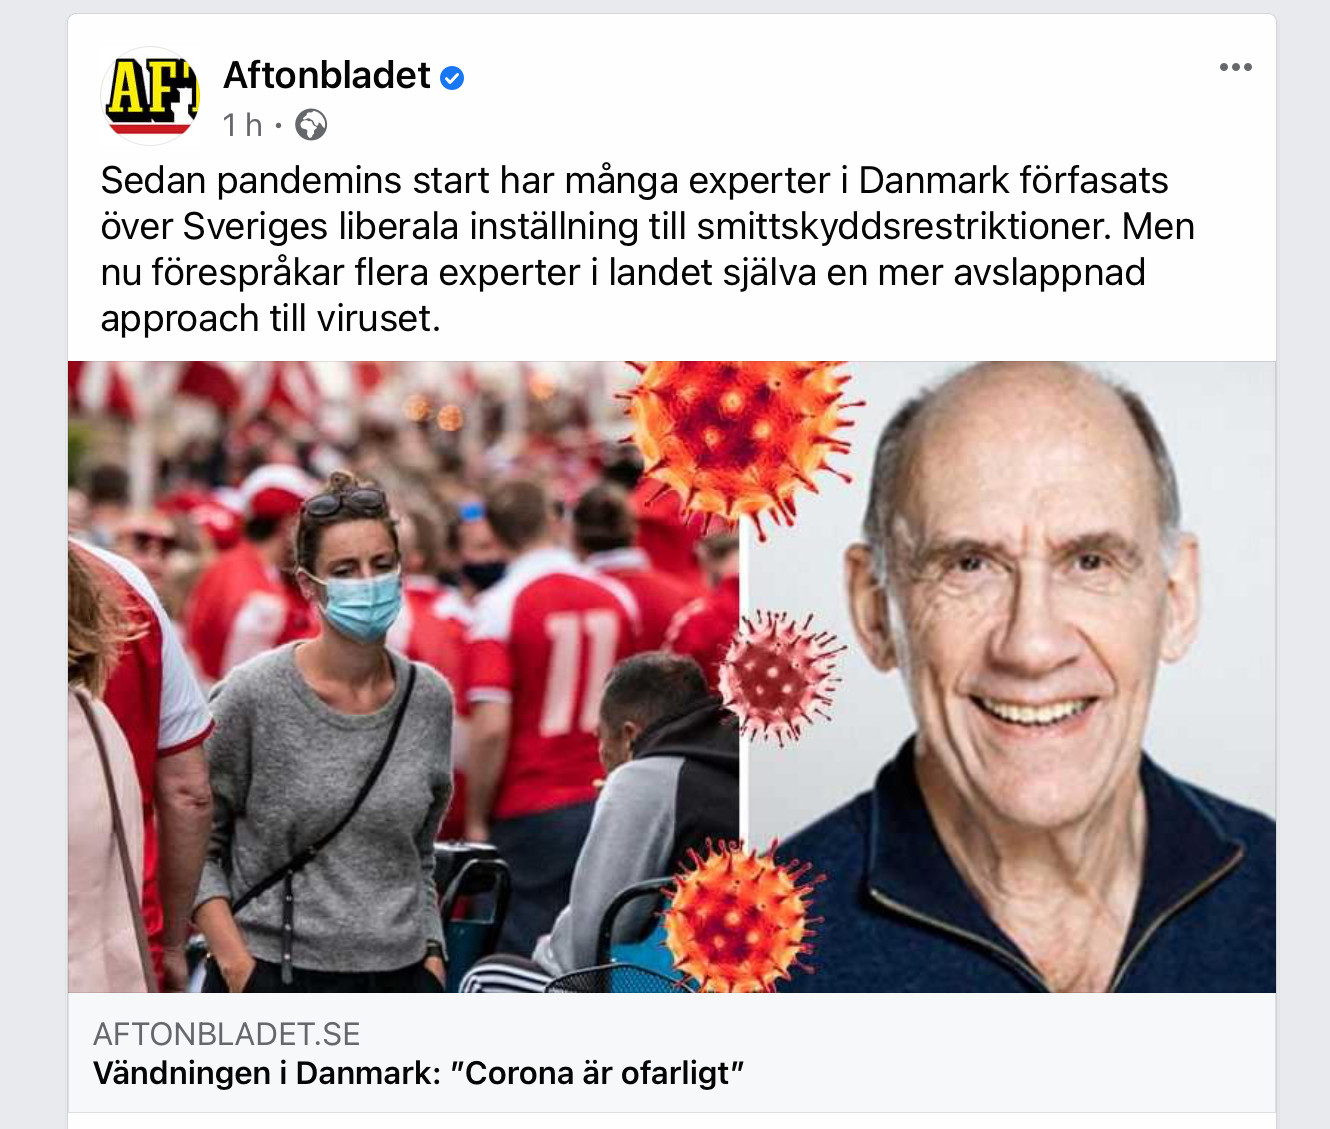Click the AFTONBLADET.SE domain label

(227, 1034)
